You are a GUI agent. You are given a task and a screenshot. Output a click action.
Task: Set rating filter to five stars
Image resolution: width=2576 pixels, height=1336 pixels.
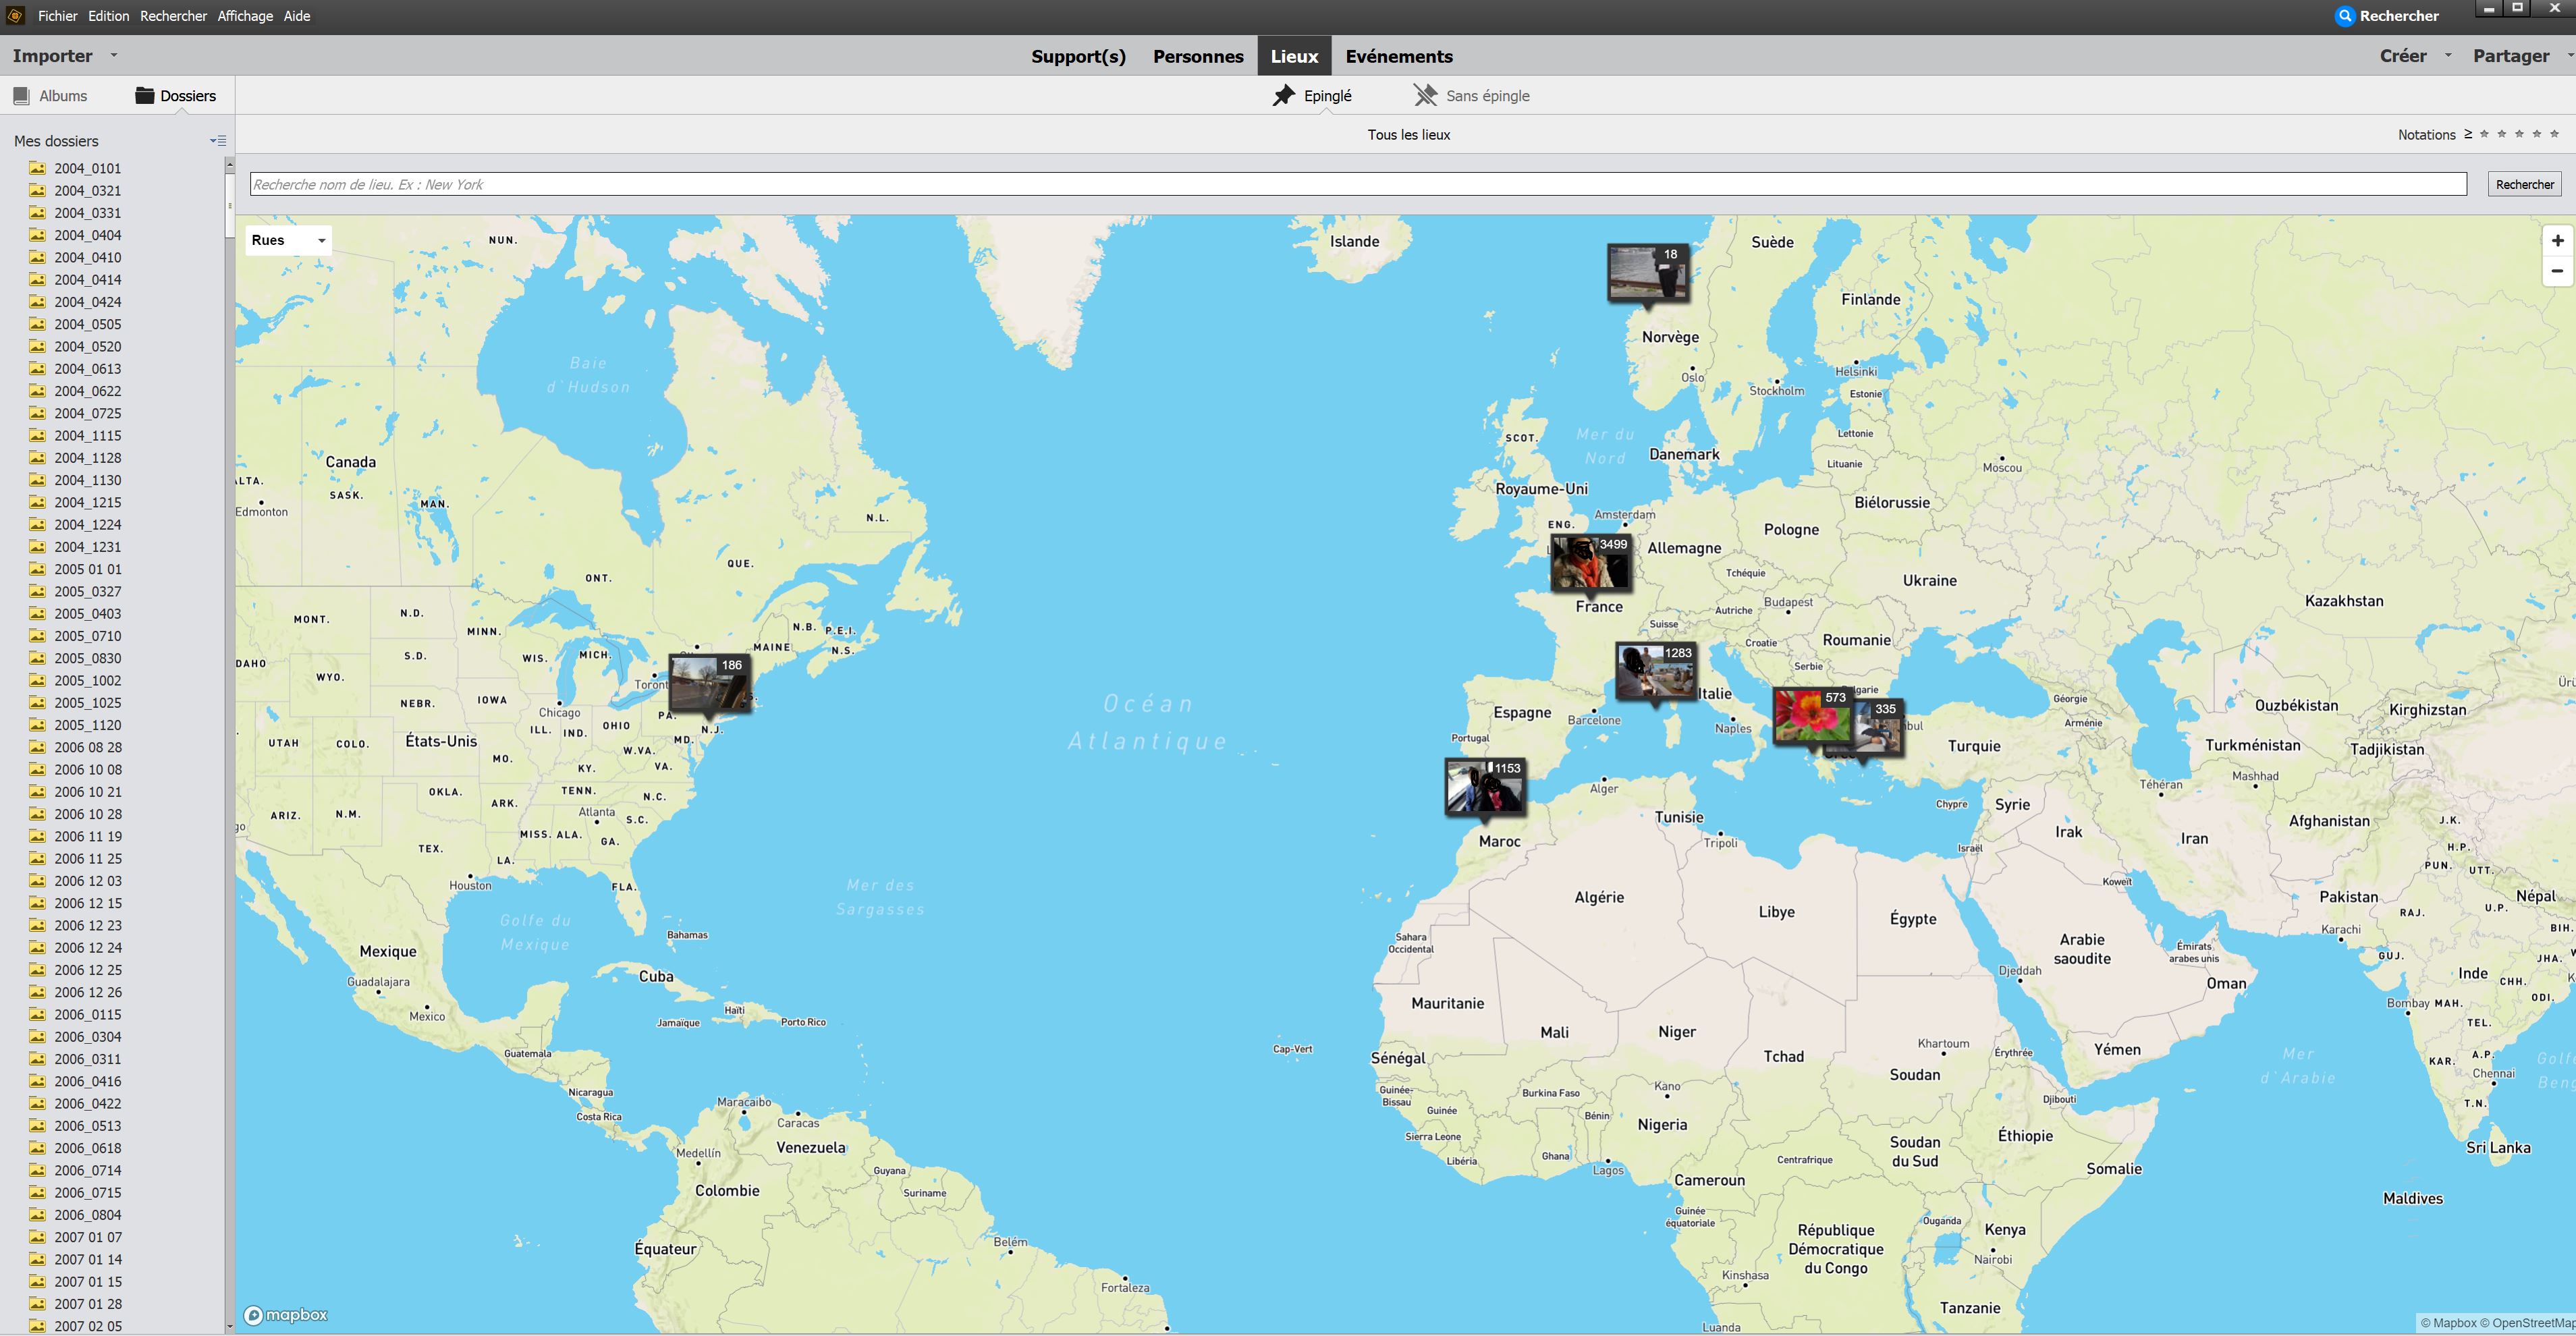point(2554,134)
